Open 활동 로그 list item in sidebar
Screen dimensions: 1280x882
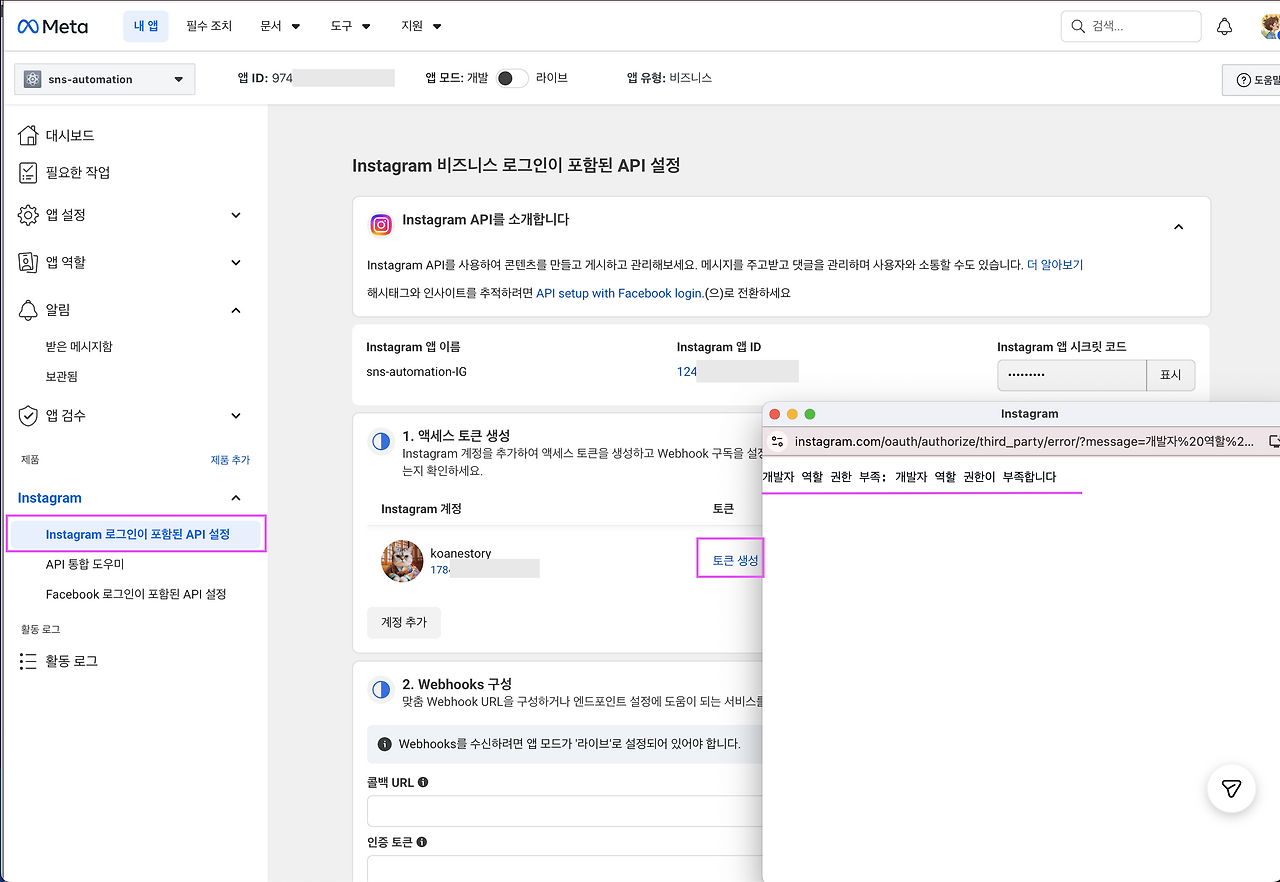[59, 661]
